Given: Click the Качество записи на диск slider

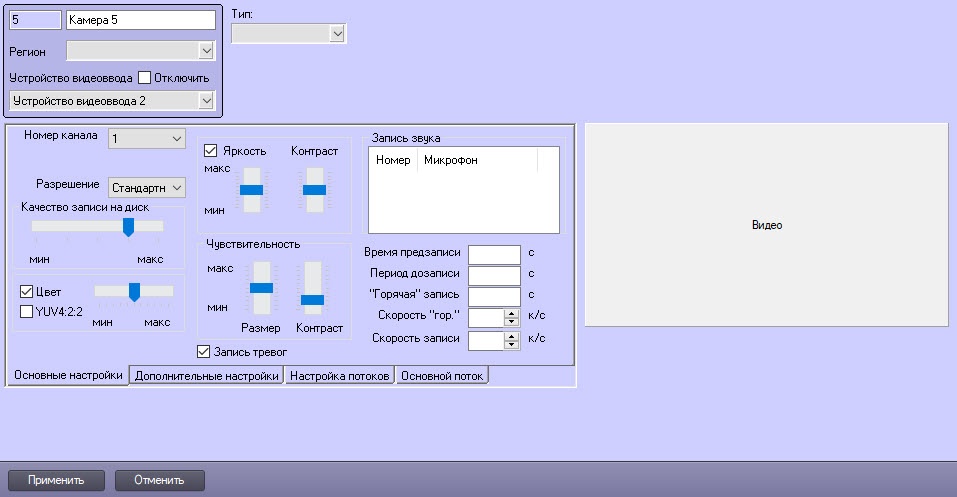Looking at the screenshot, I should click(128, 227).
